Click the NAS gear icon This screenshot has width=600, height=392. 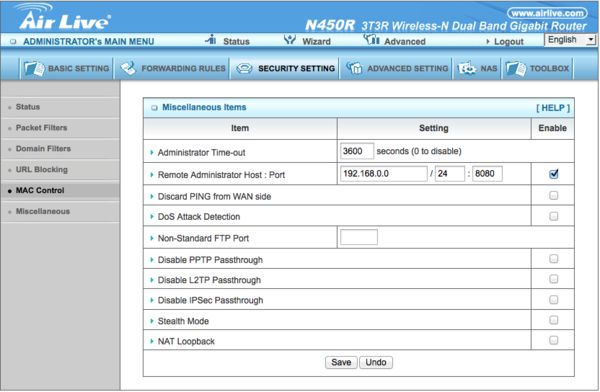pos(466,69)
